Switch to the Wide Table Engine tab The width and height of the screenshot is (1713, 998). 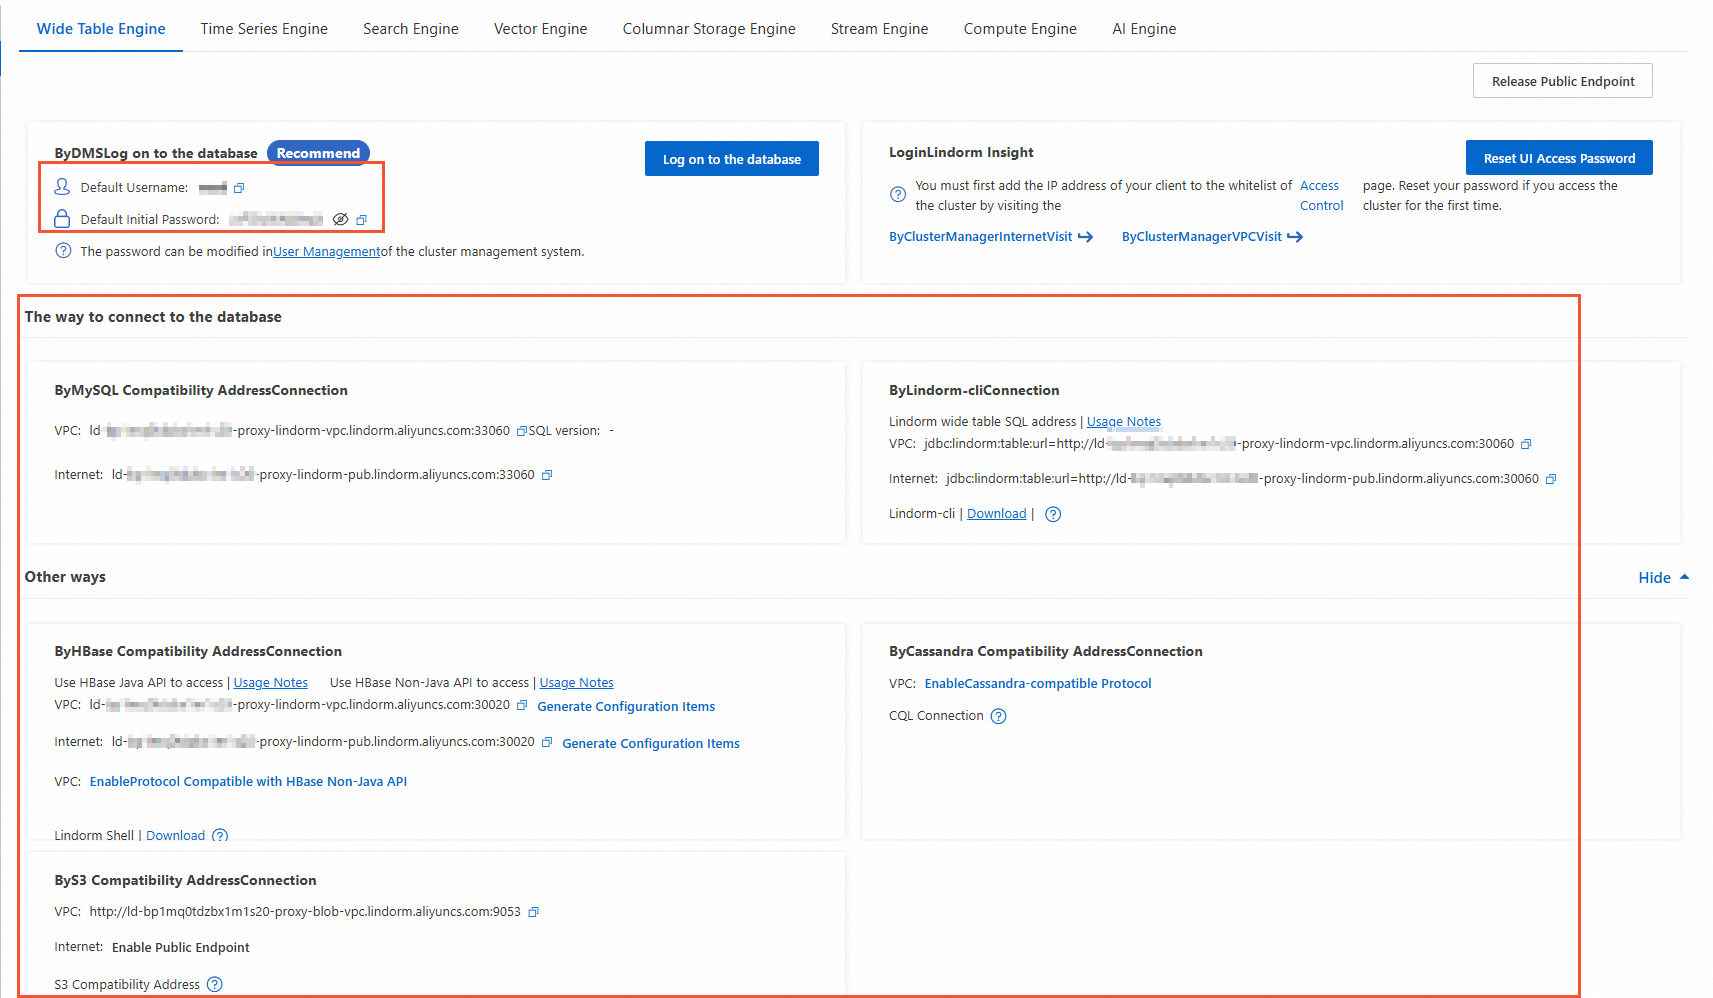tap(101, 29)
